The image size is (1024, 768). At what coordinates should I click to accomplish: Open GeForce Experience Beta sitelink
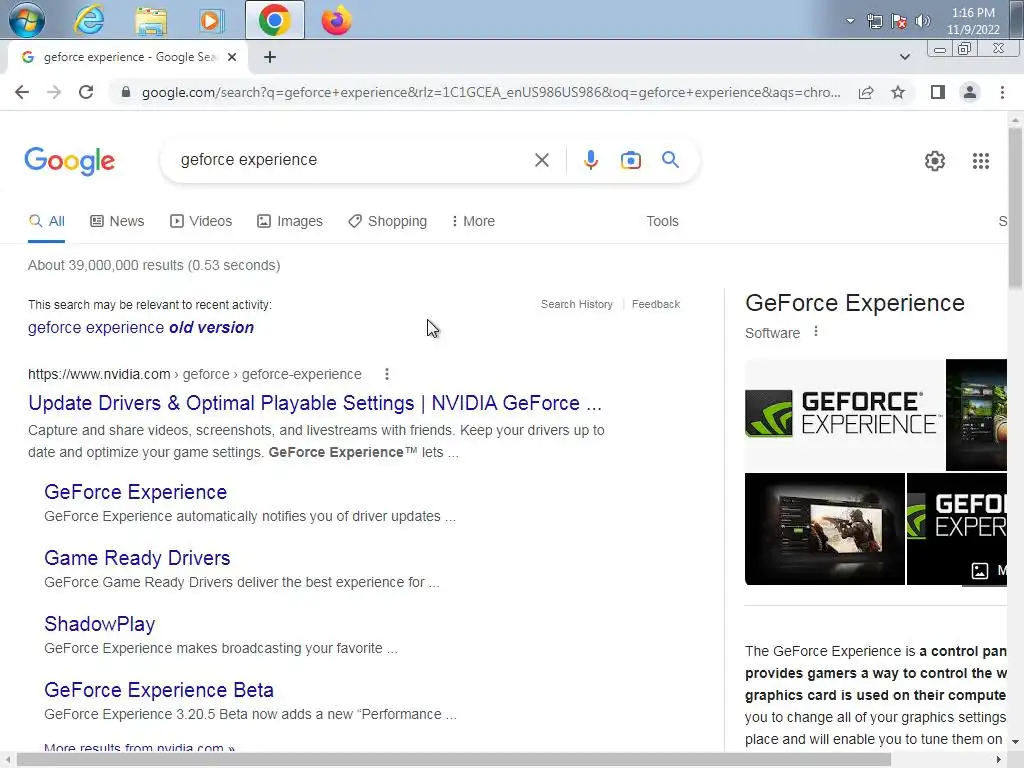click(x=159, y=690)
